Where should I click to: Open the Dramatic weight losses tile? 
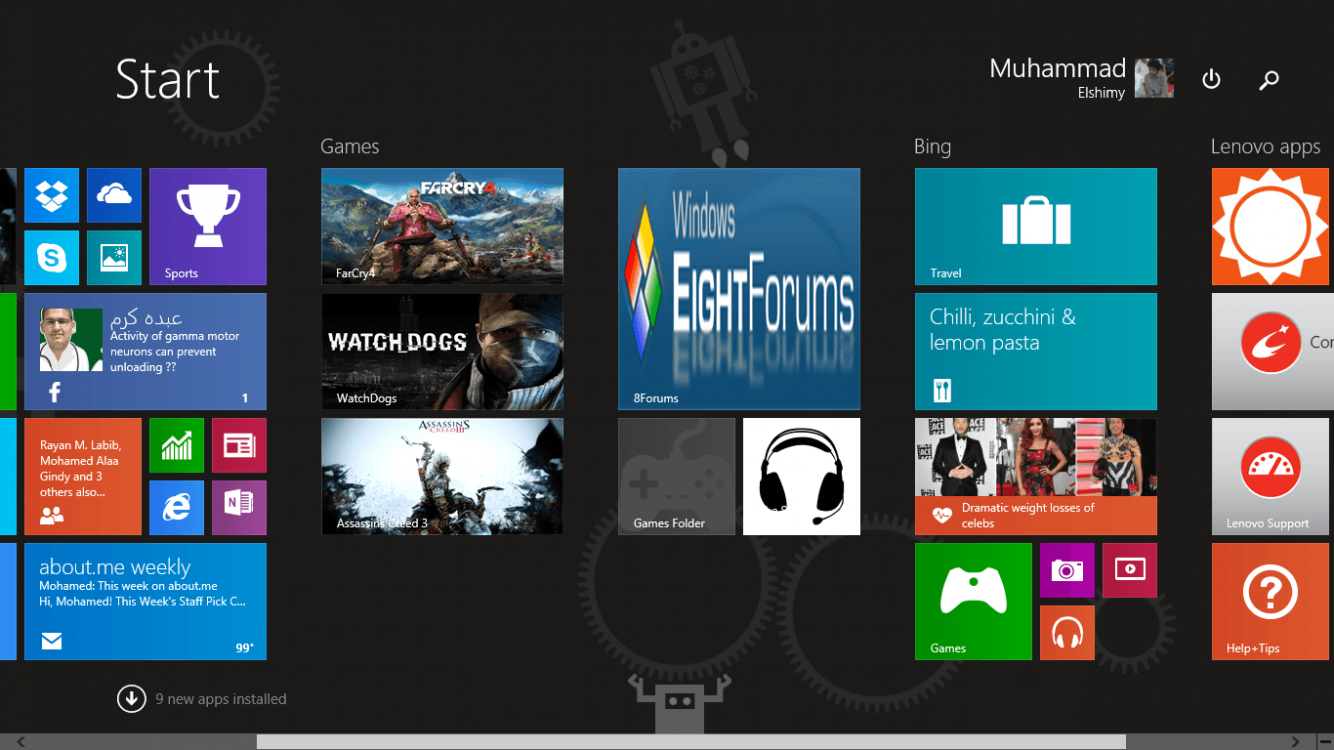1036,477
